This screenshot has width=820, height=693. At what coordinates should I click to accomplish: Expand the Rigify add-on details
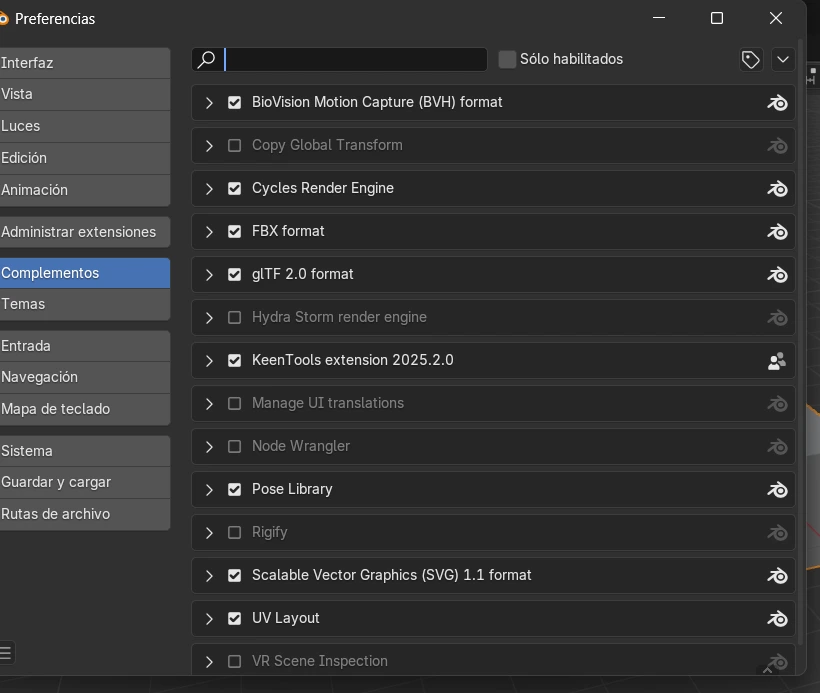209,533
